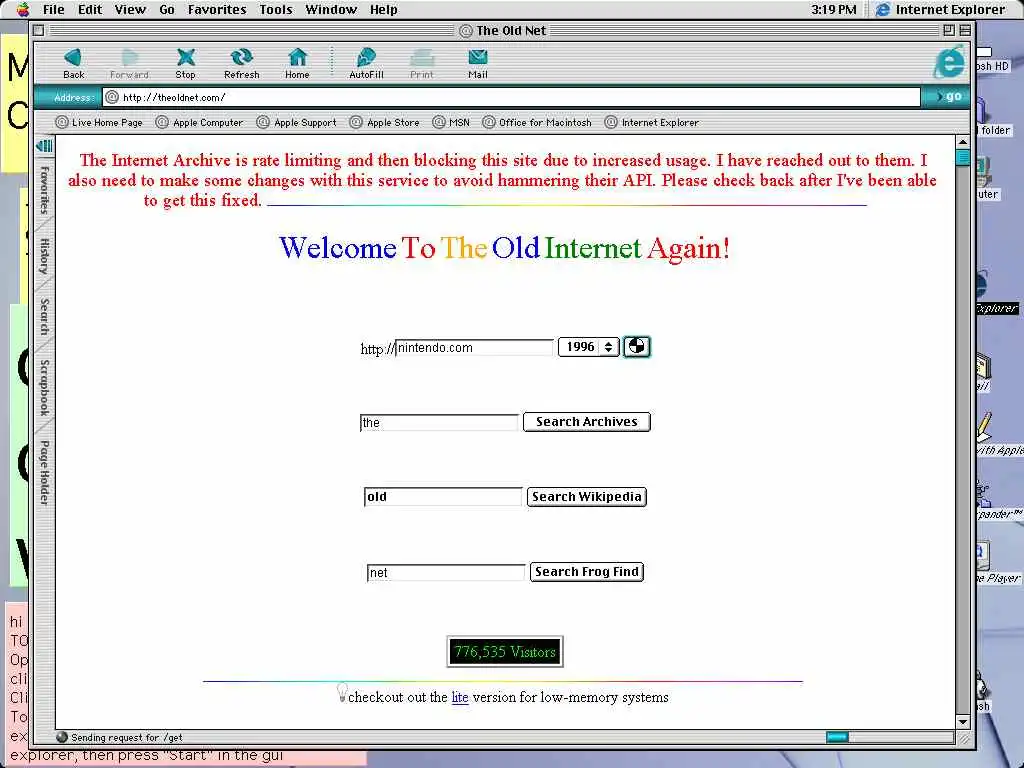
Task: Open the Internet Explorer application menu
Action: (x=941, y=9)
